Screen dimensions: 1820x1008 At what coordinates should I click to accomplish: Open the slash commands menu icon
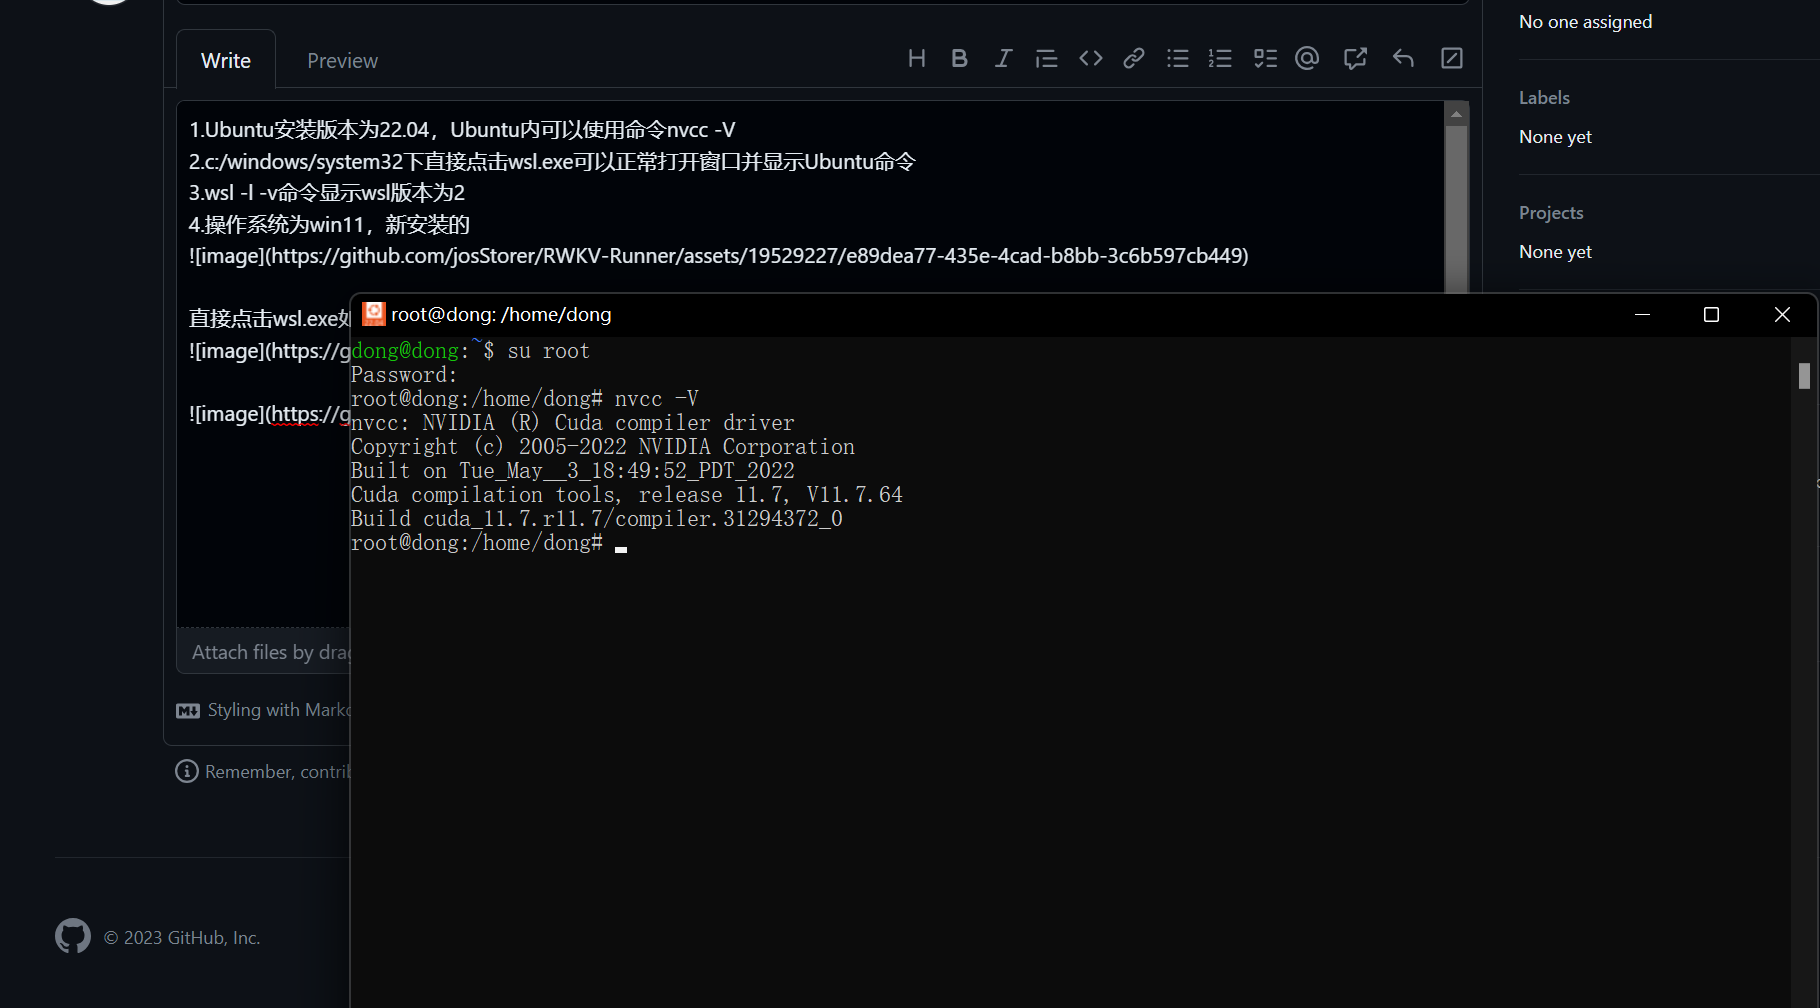(1451, 58)
